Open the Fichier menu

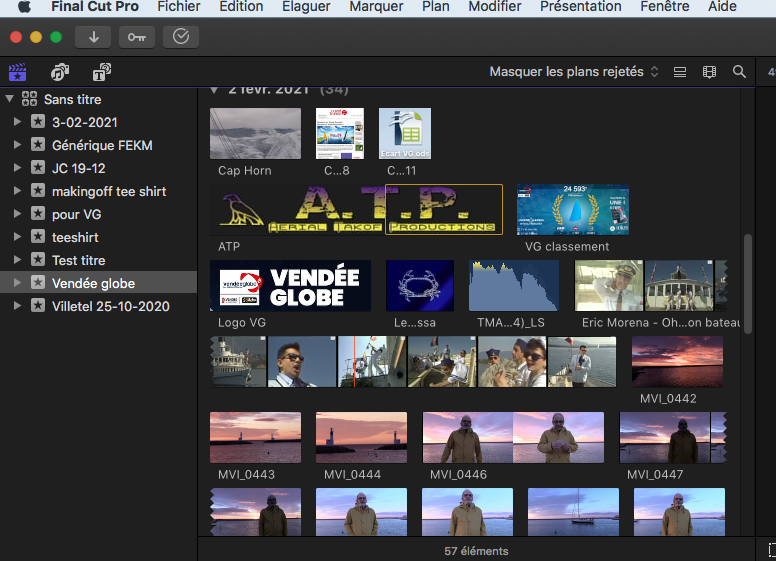pos(179,7)
